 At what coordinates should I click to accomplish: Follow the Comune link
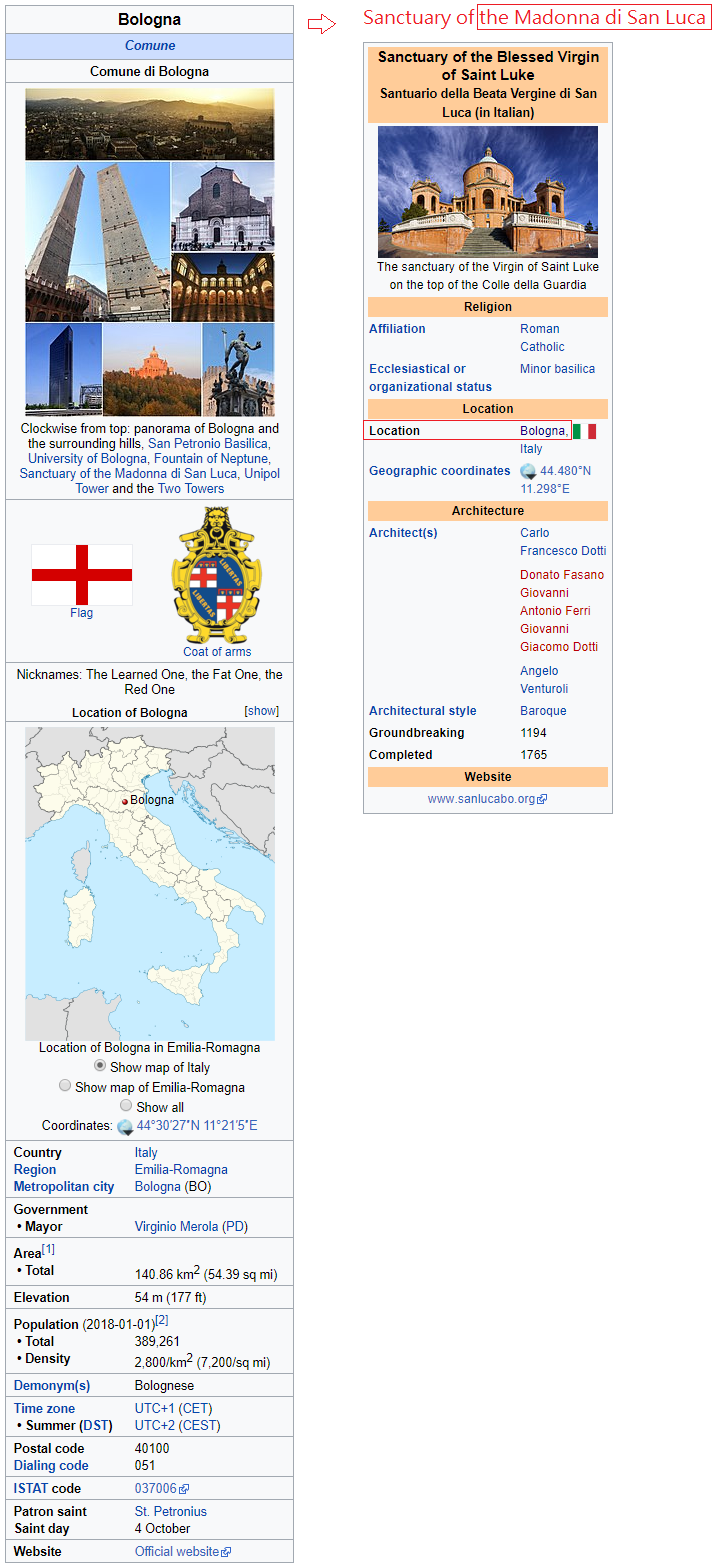150,45
